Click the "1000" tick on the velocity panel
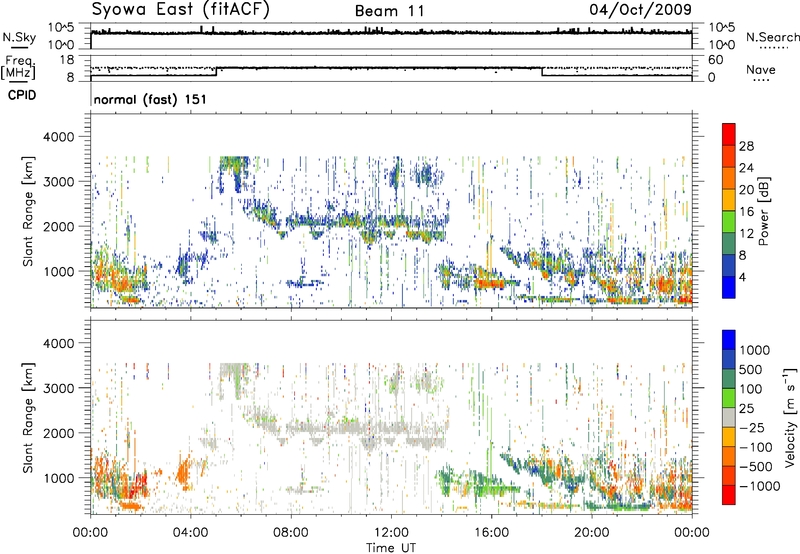 59,478
